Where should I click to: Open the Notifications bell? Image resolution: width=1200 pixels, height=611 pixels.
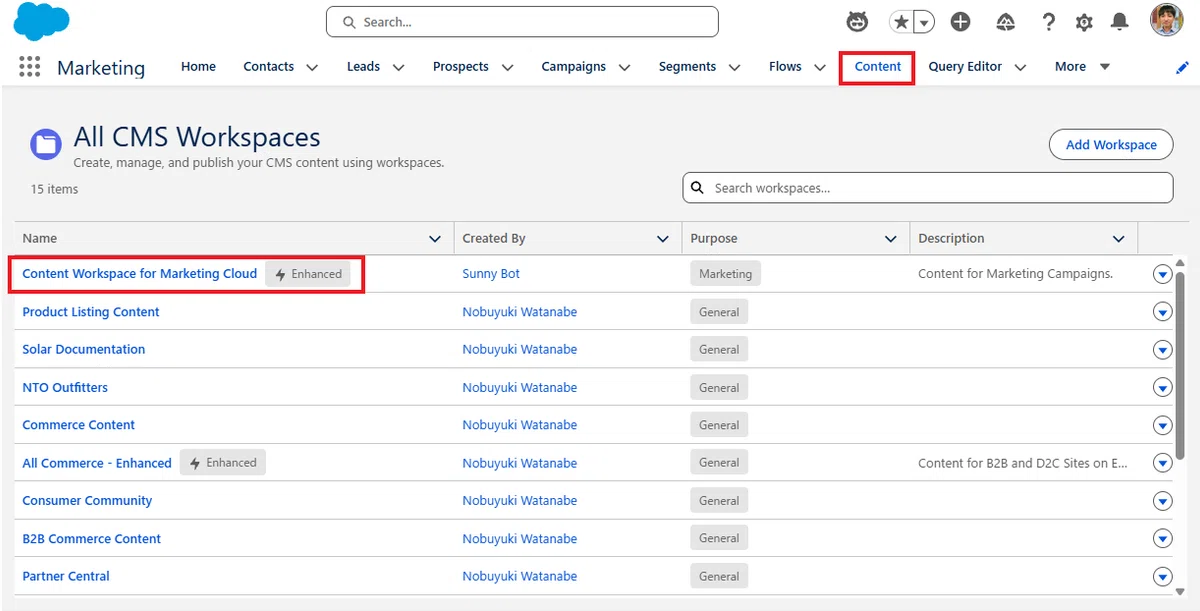tap(1121, 22)
